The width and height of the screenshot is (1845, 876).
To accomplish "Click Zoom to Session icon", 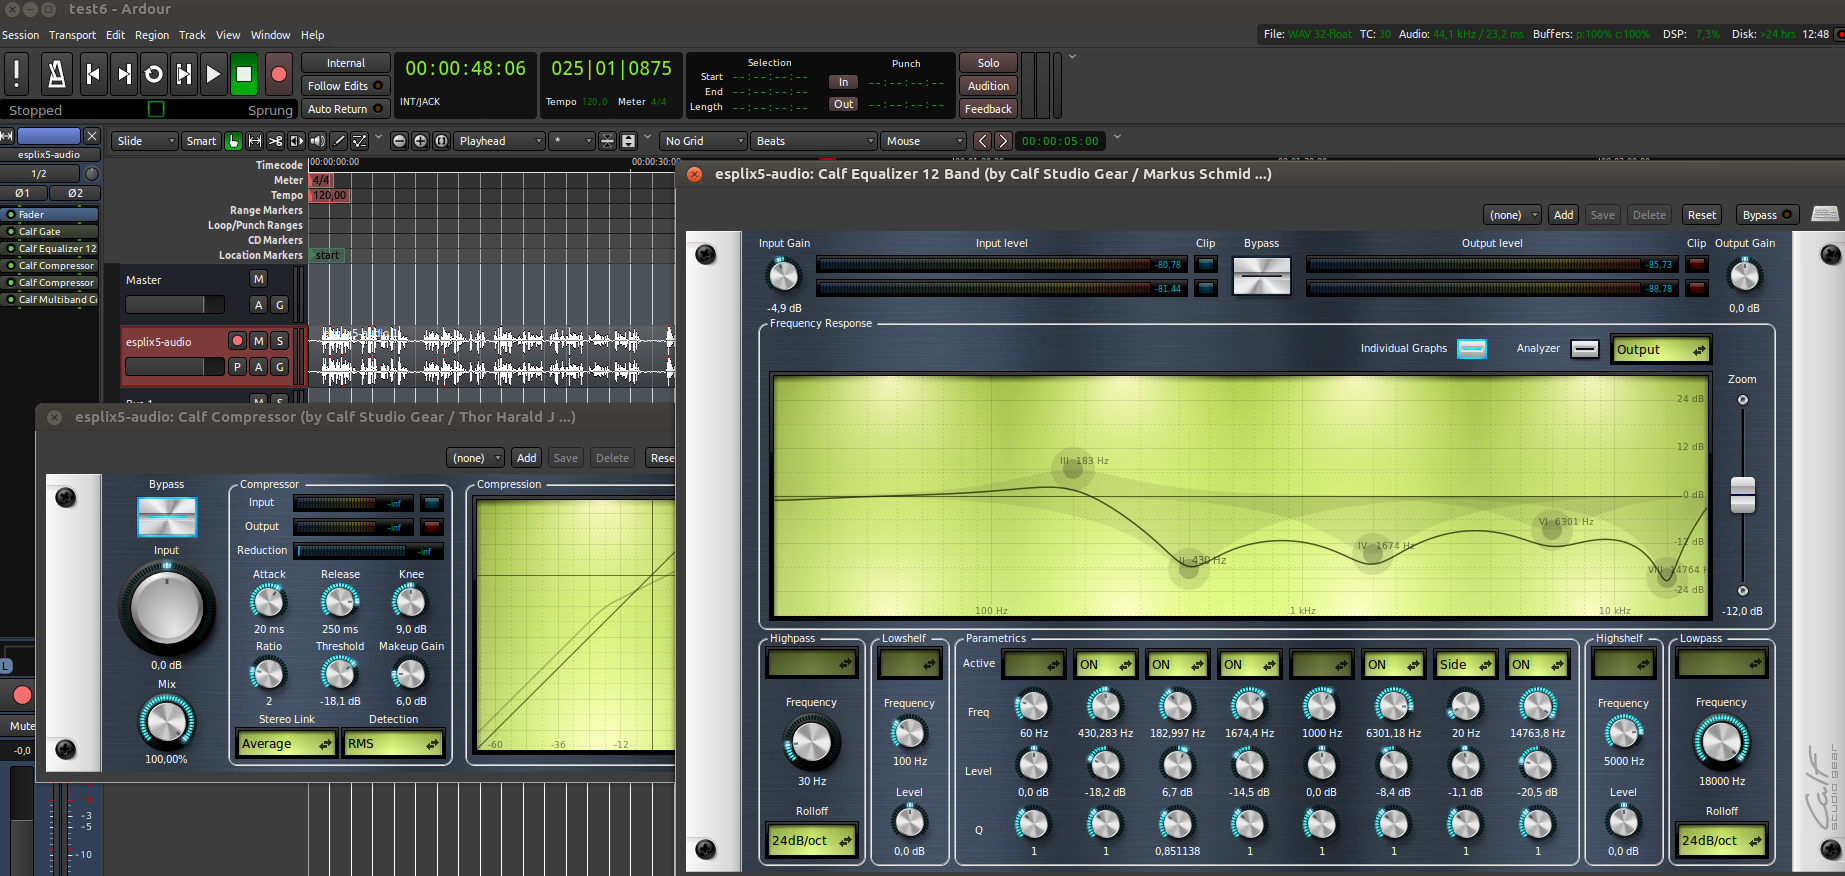I will coord(441,141).
